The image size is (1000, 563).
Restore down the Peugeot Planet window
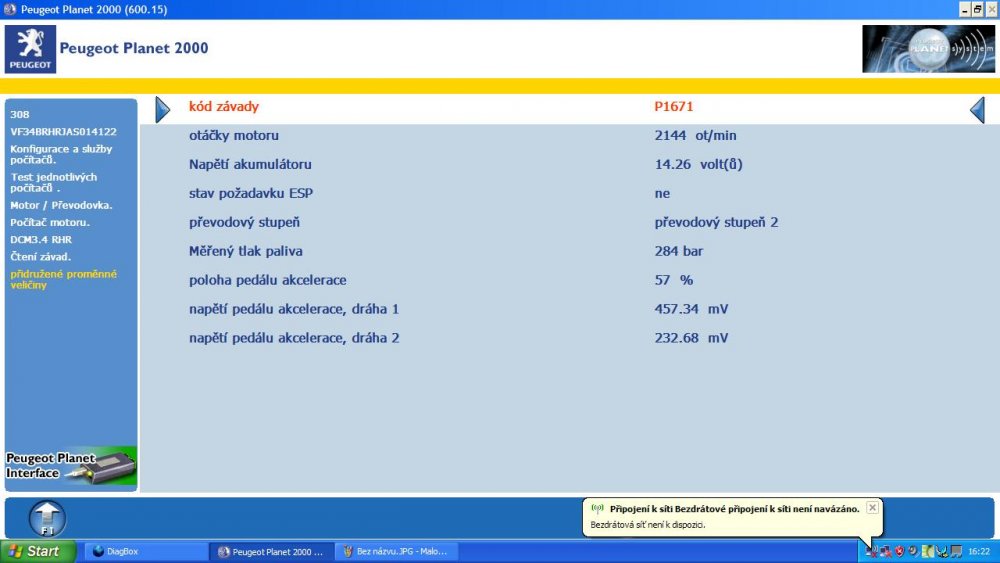point(977,9)
